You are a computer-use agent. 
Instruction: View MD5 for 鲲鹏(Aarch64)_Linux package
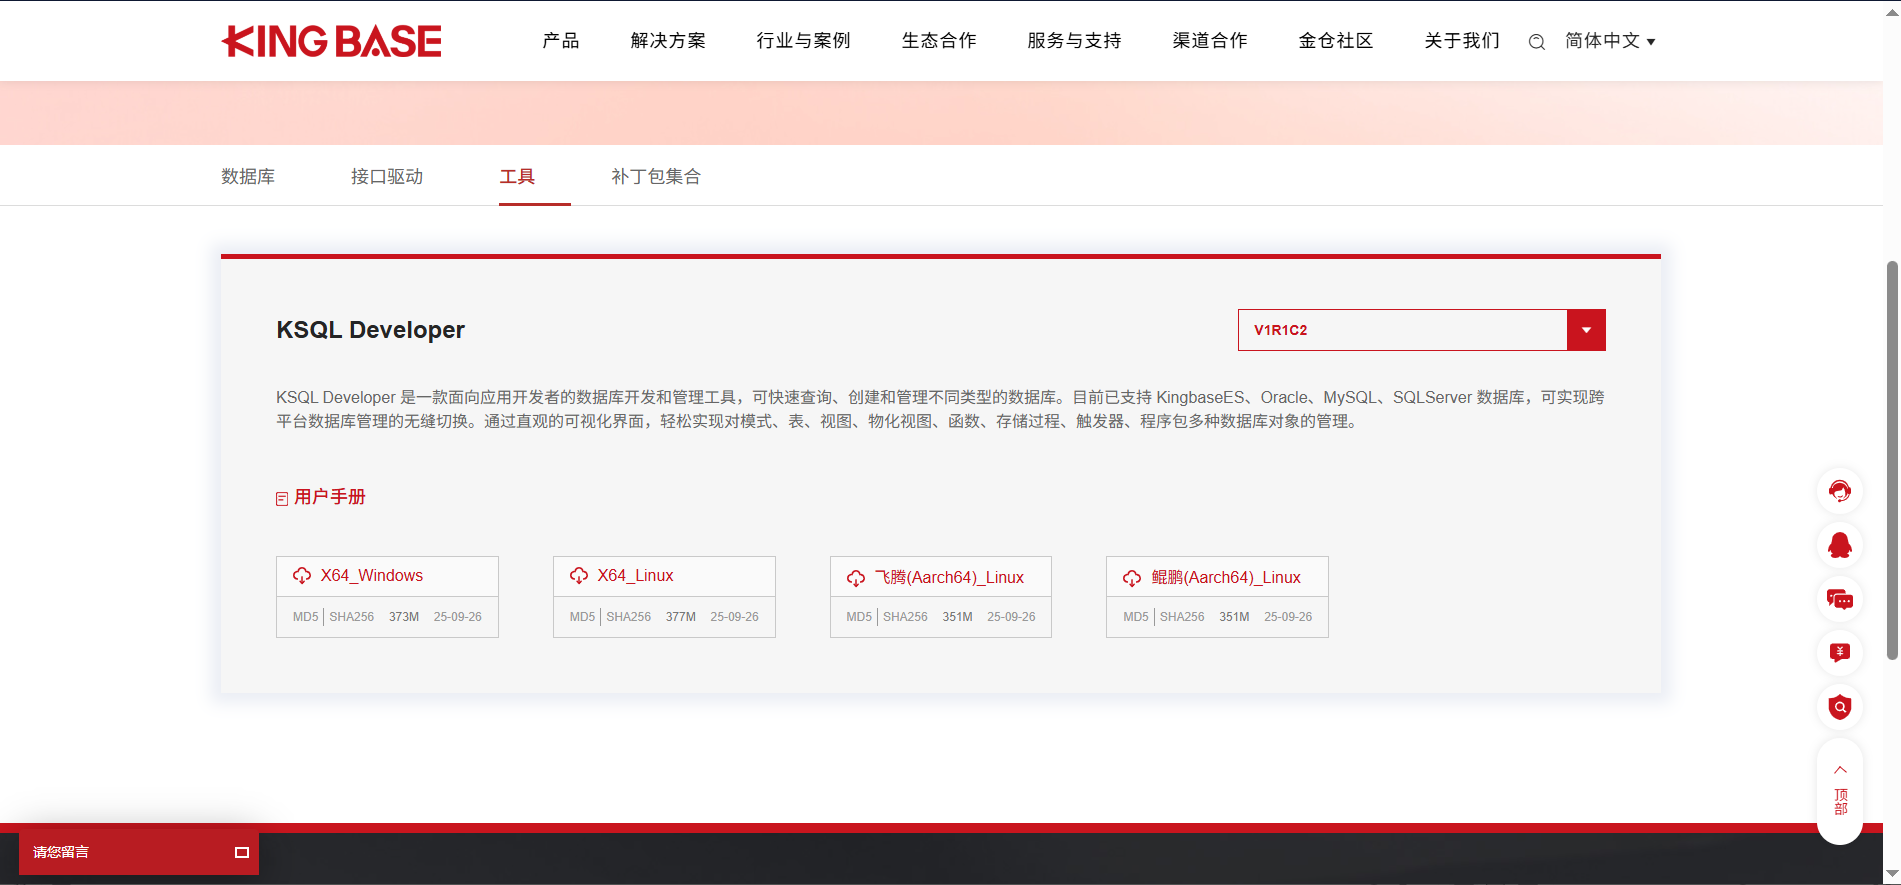tap(1135, 617)
